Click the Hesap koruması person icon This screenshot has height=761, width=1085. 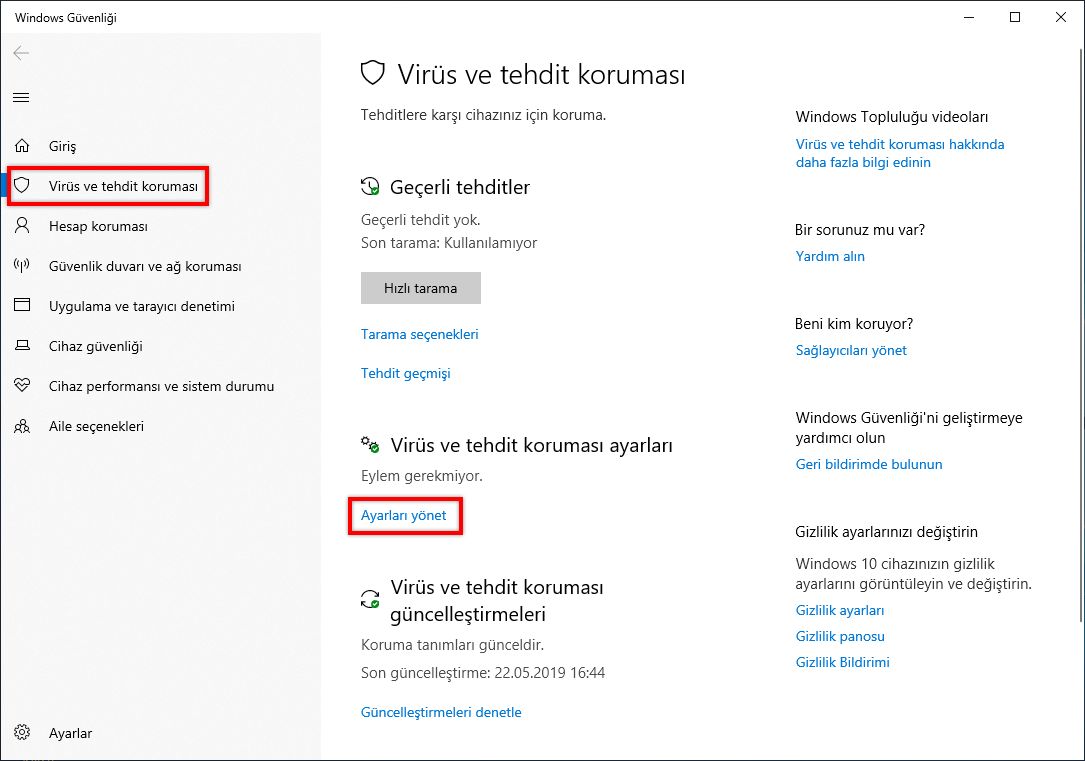coord(22,226)
